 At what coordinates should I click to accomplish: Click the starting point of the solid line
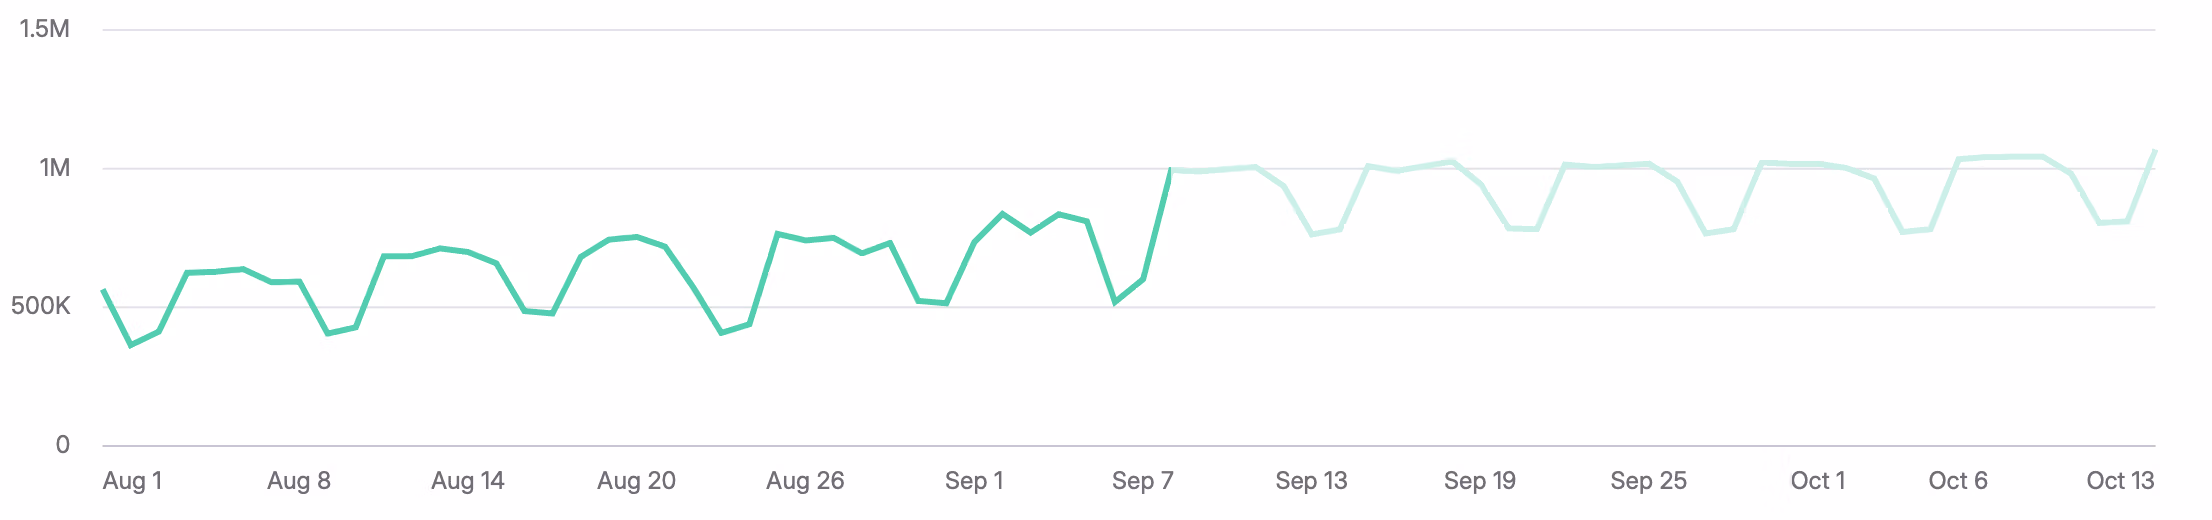point(103,290)
